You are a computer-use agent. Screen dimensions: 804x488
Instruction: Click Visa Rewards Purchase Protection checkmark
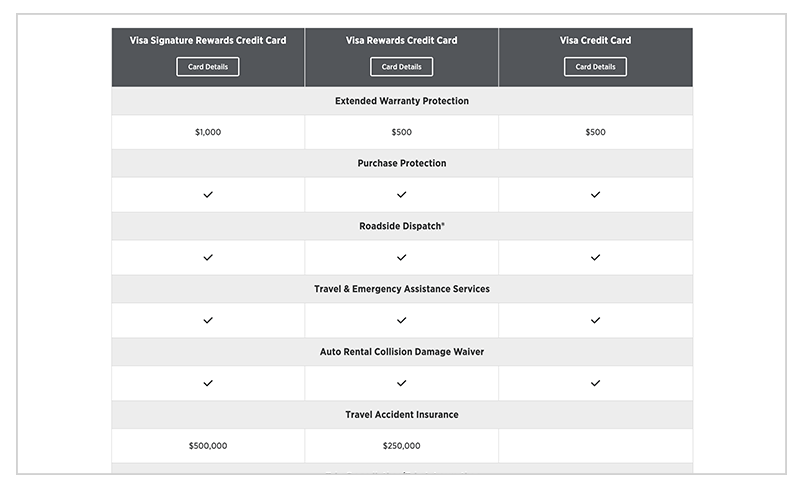[401, 195]
